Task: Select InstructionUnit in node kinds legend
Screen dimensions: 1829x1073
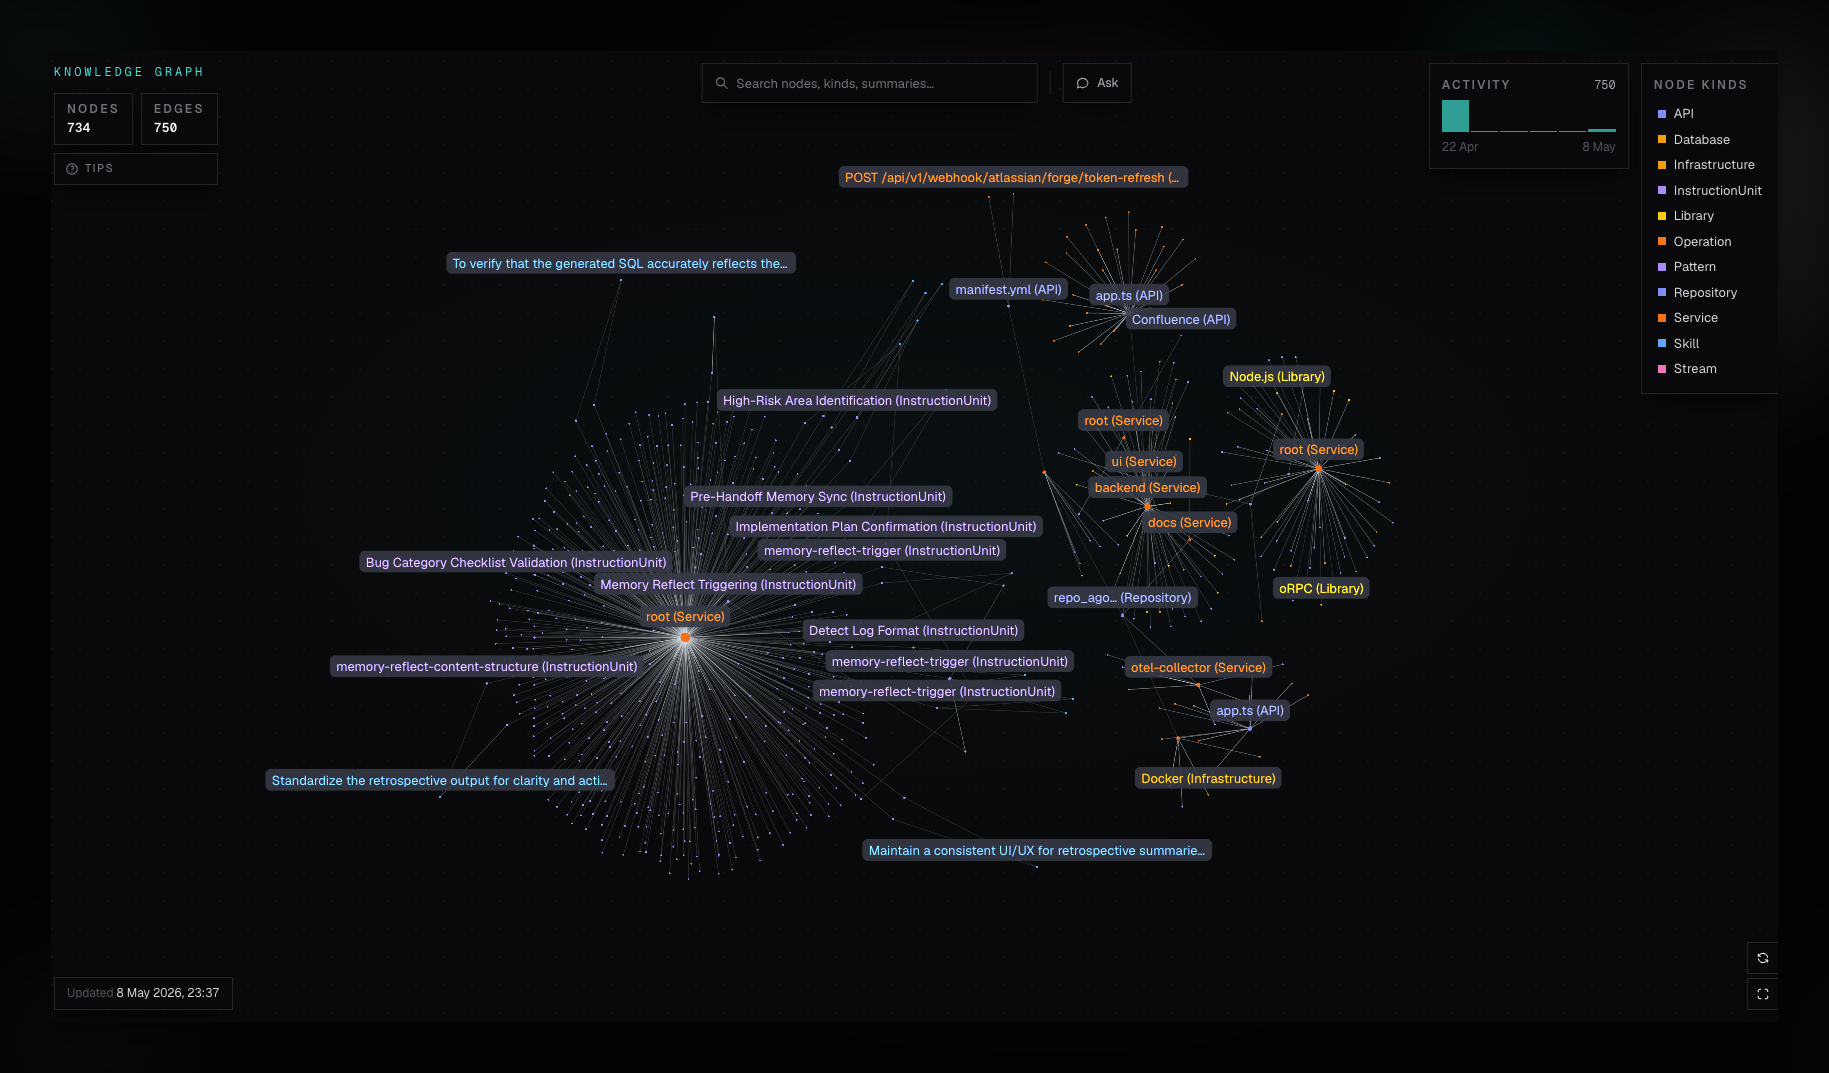Action: (1710, 191)
